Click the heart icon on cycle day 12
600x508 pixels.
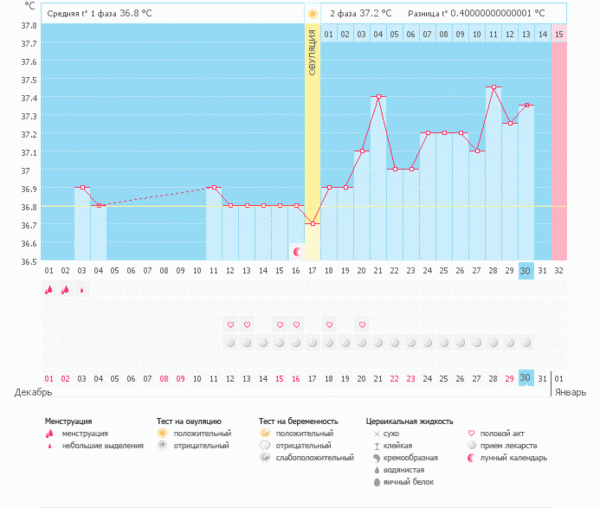pyautogui.click(x=230, y=325)
